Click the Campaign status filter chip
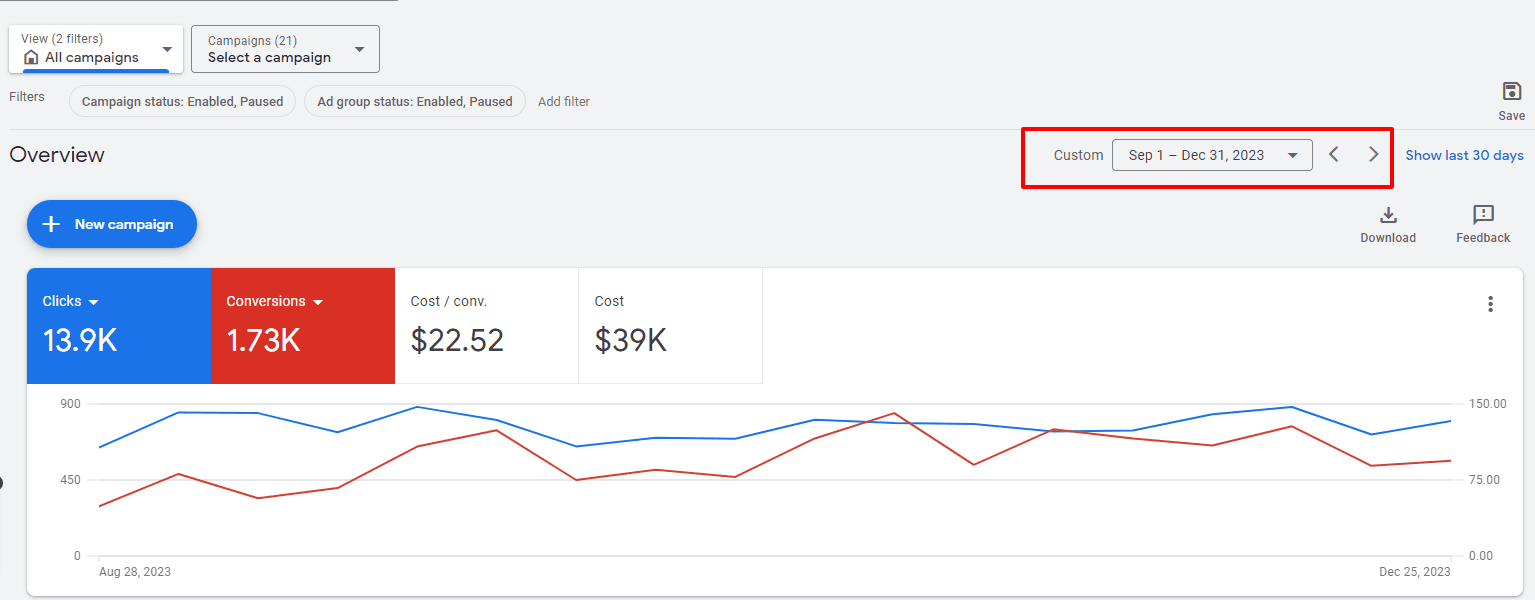The width and height of the screenshot is (1535, 600). click(x=182, y=101)
